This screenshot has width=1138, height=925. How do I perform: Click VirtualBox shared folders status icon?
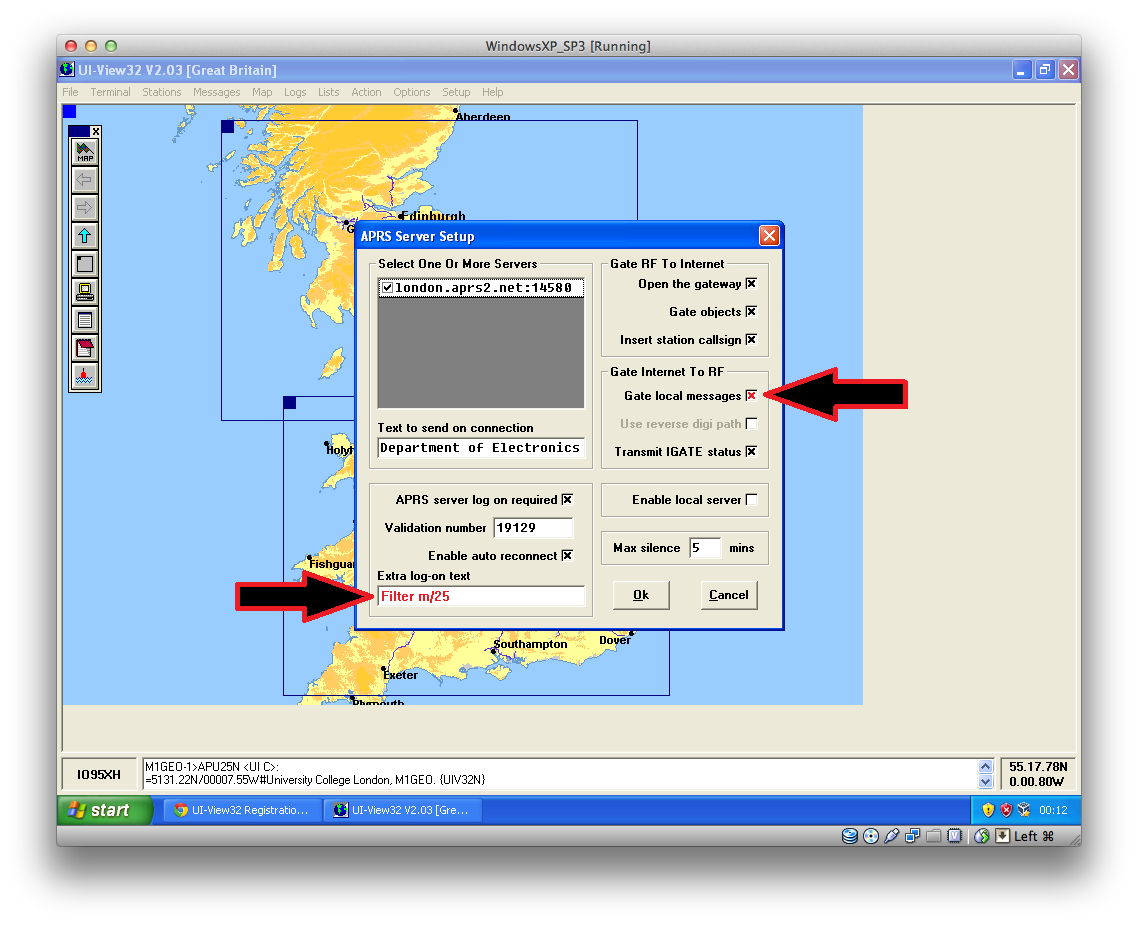point(933,836)
